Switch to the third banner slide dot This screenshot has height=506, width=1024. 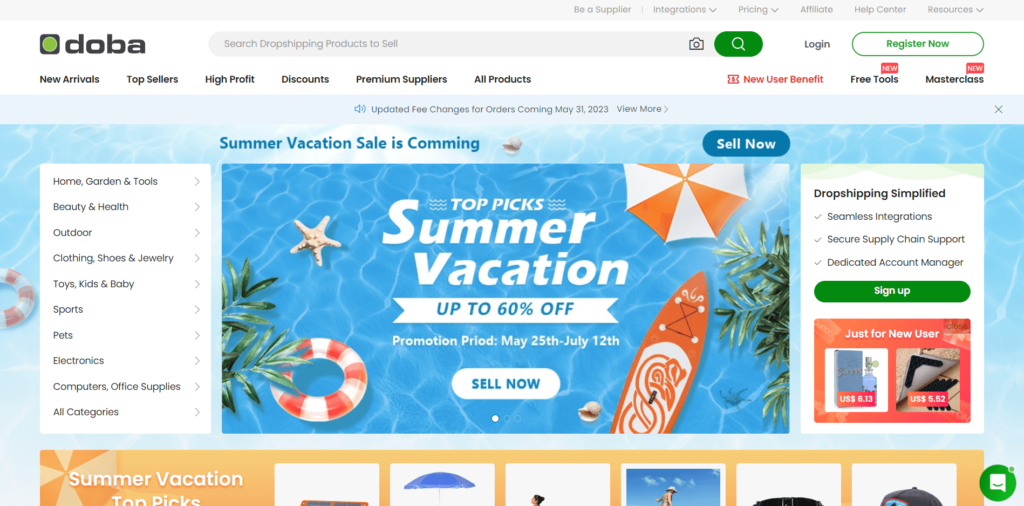pyautogui.click(x=517, y=418)
